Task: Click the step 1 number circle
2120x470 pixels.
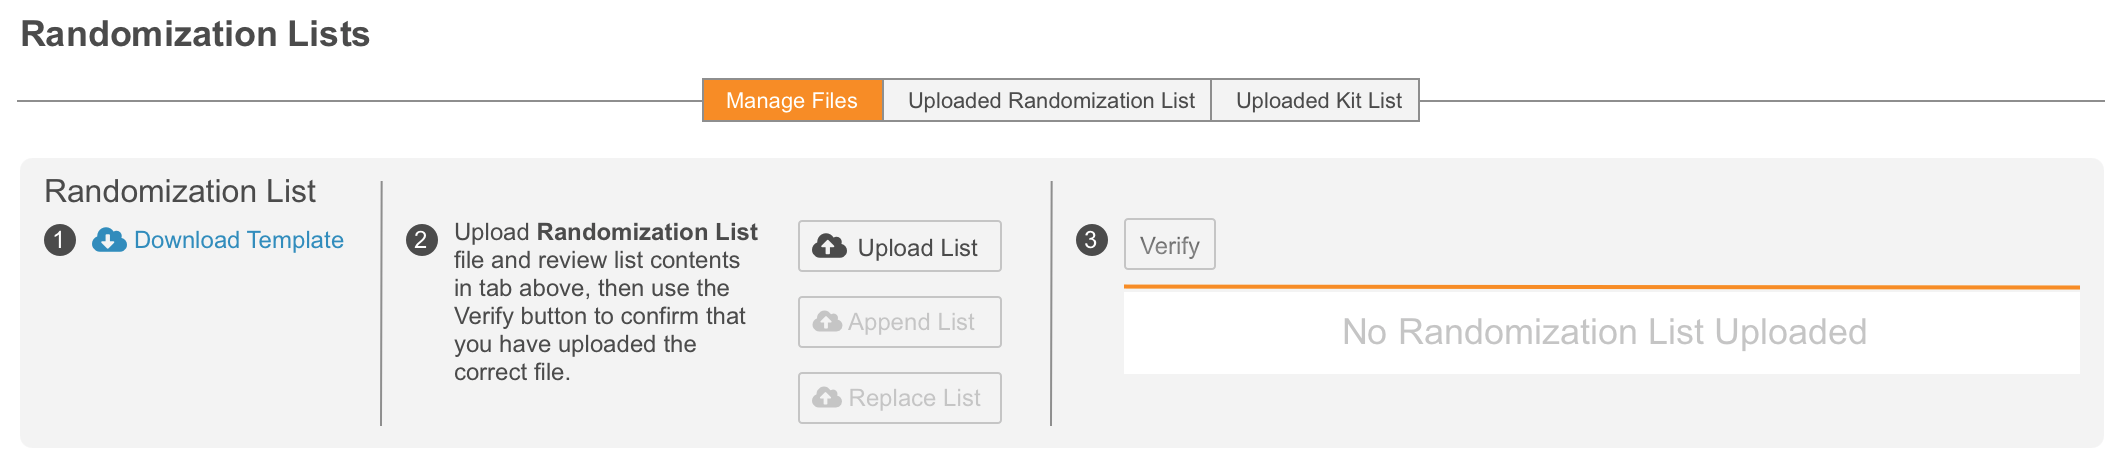Action: (60, 240)
